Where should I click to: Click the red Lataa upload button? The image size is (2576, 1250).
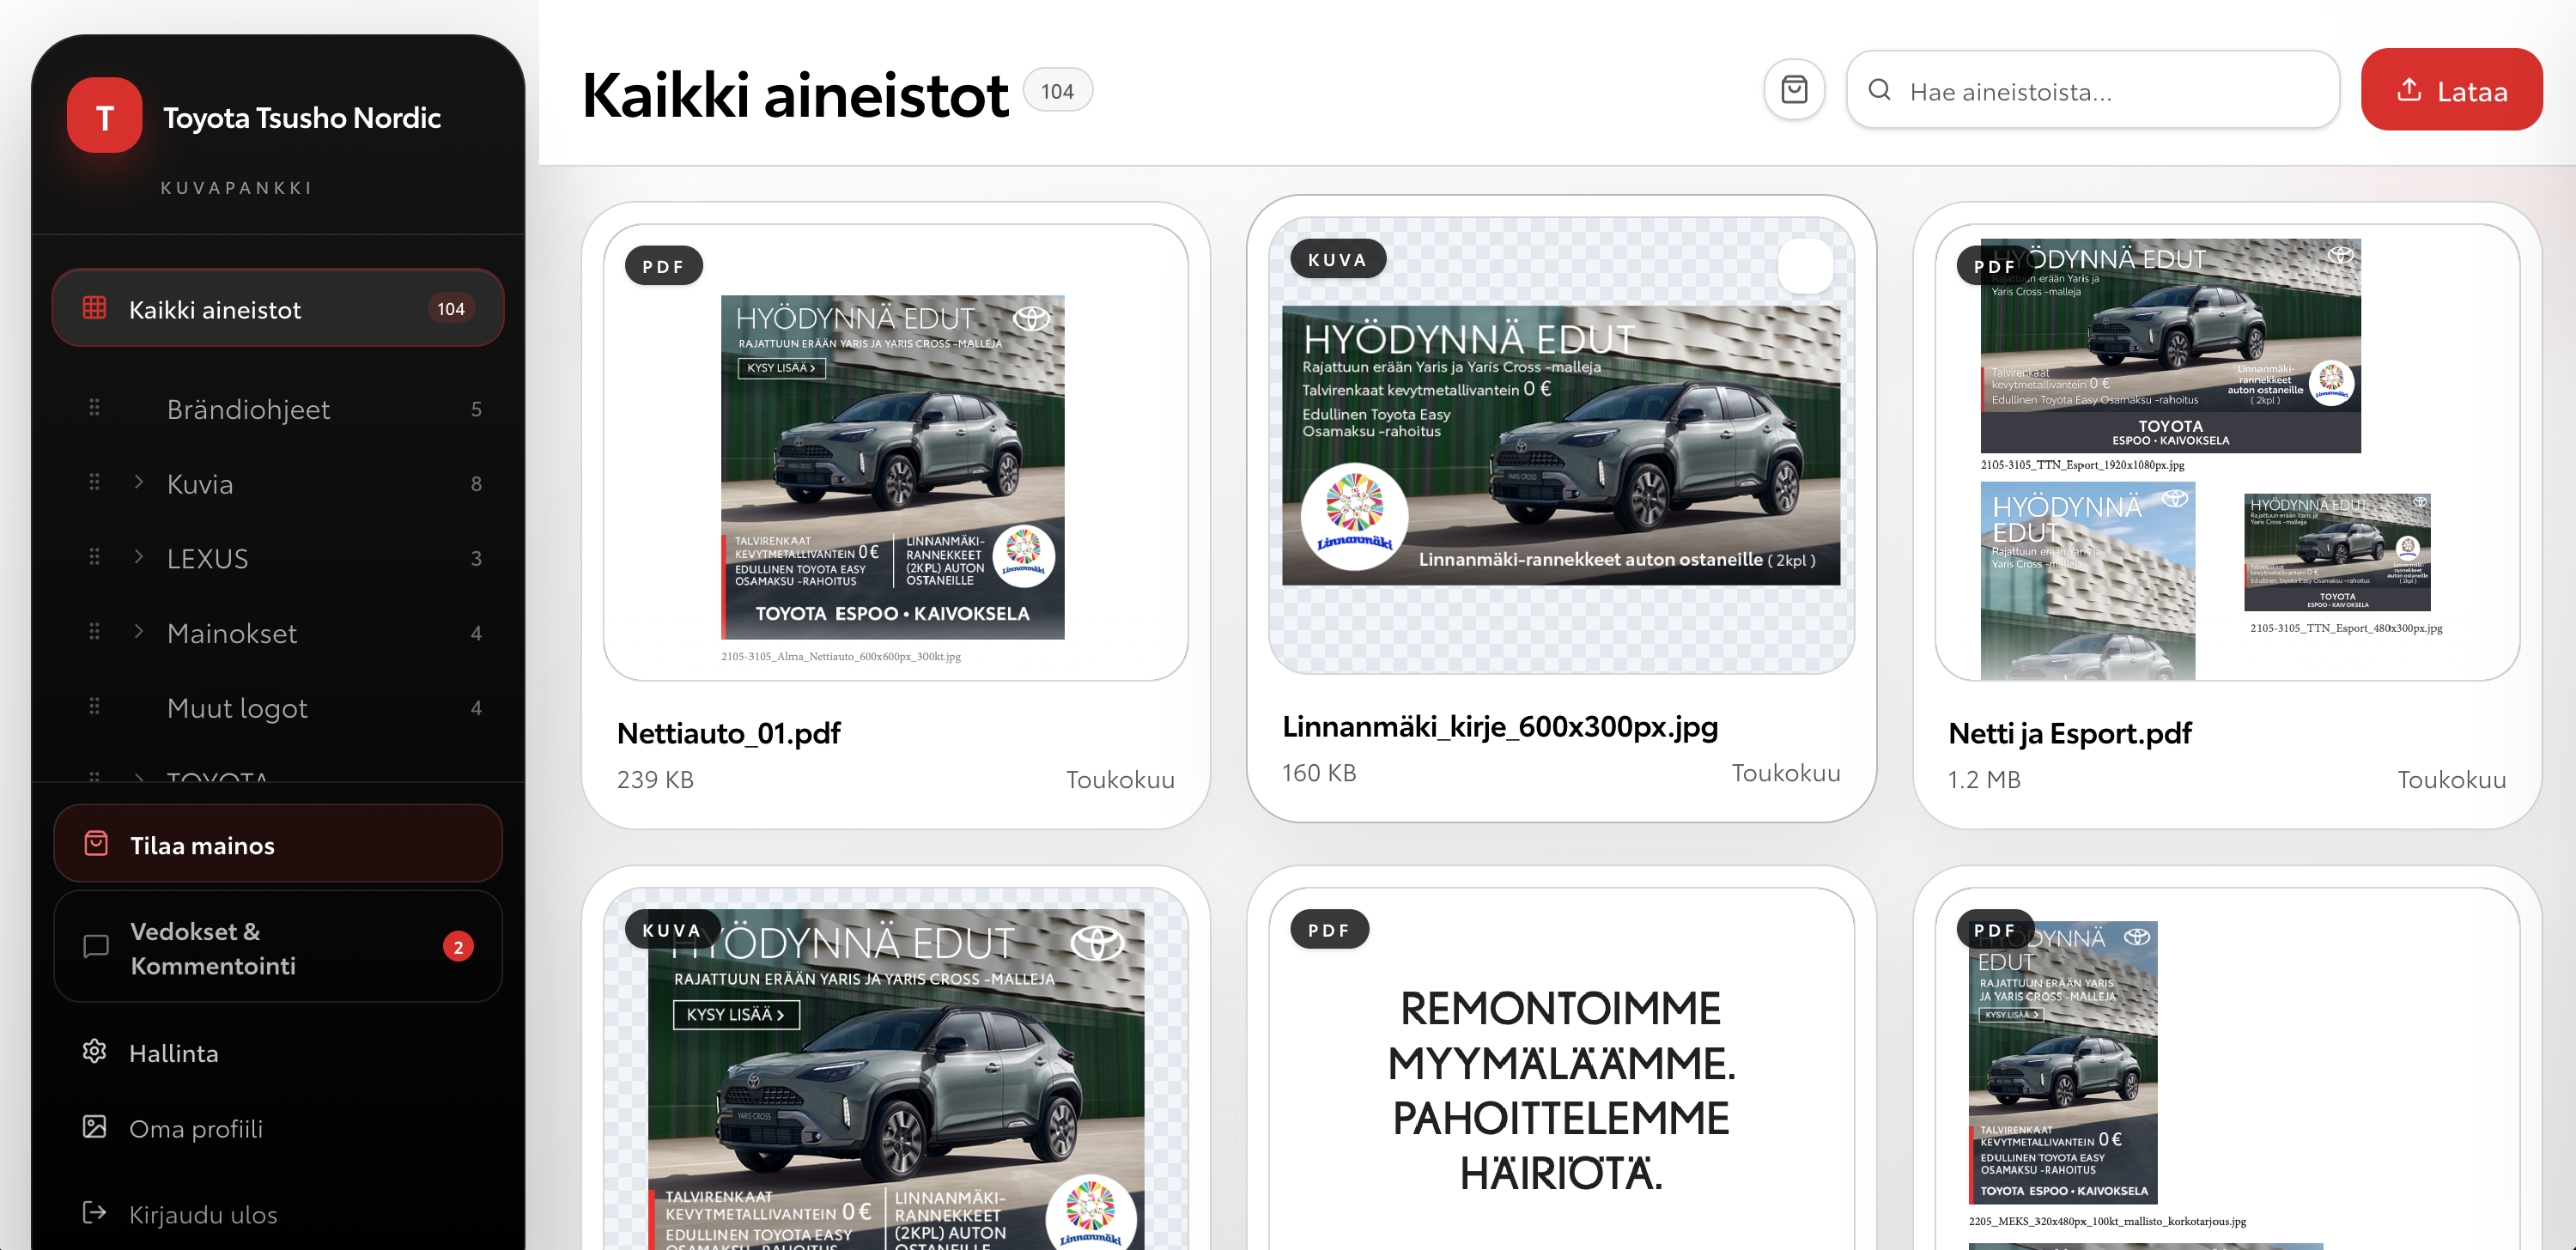click(2451, 90)
